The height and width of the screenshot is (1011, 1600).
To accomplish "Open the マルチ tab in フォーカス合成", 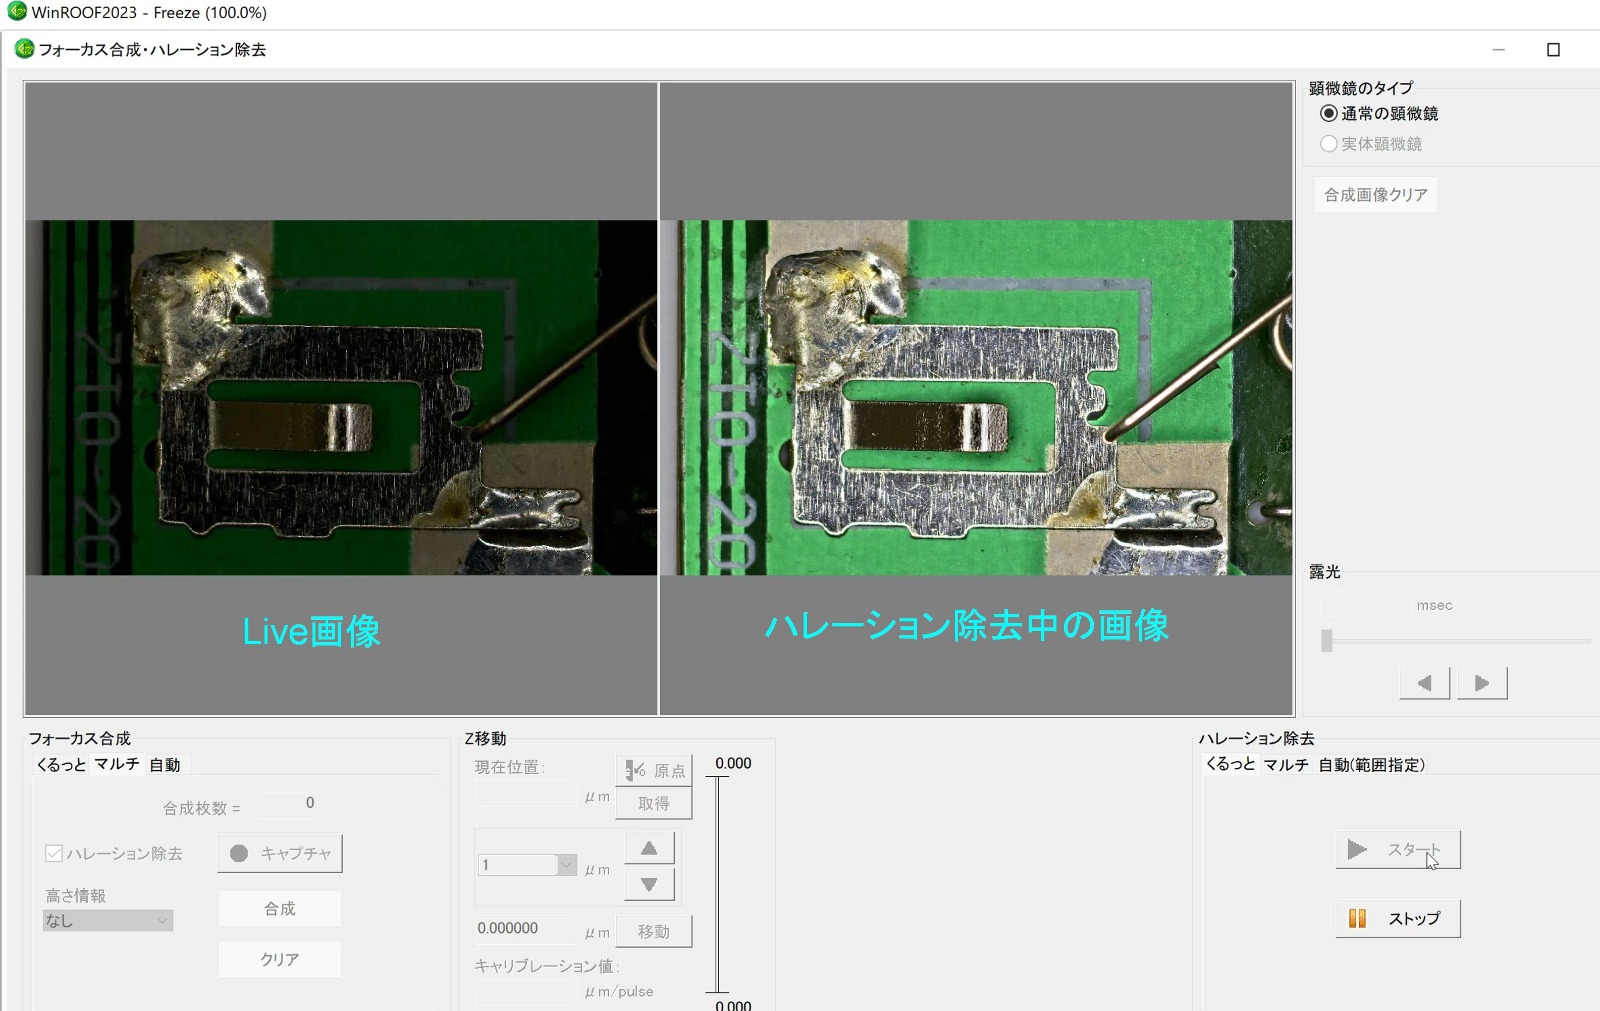I will point(117,764).
